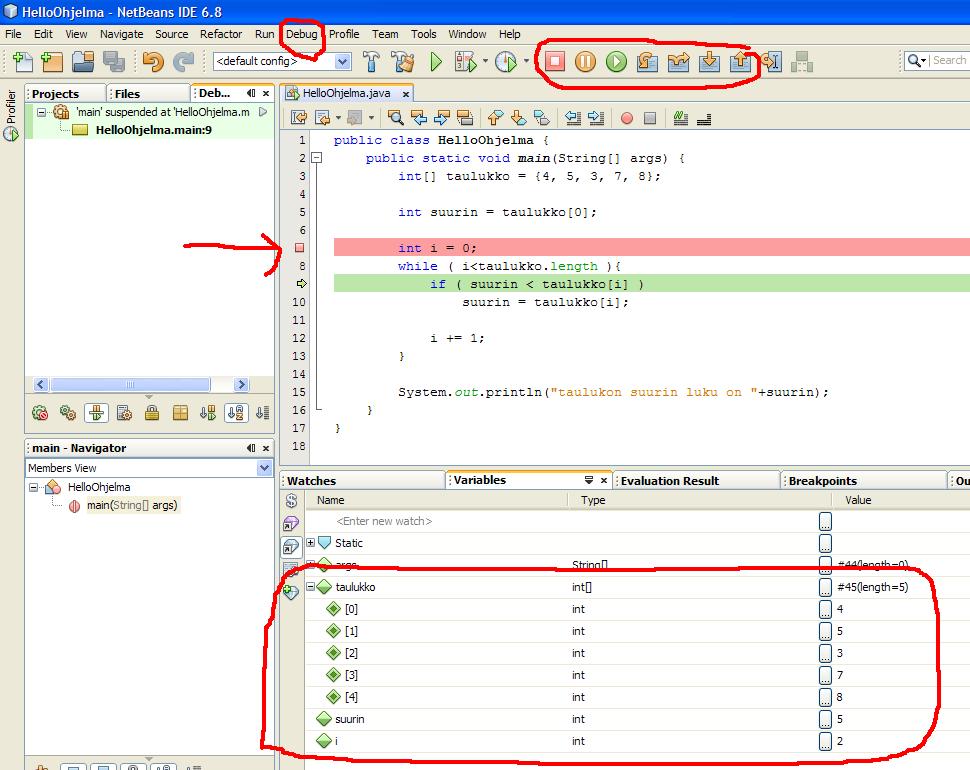Image resolution: width=970 pixels, height=770 pixels.
Task: Click the Step Out debugger icon
Action: click(740, 61)
